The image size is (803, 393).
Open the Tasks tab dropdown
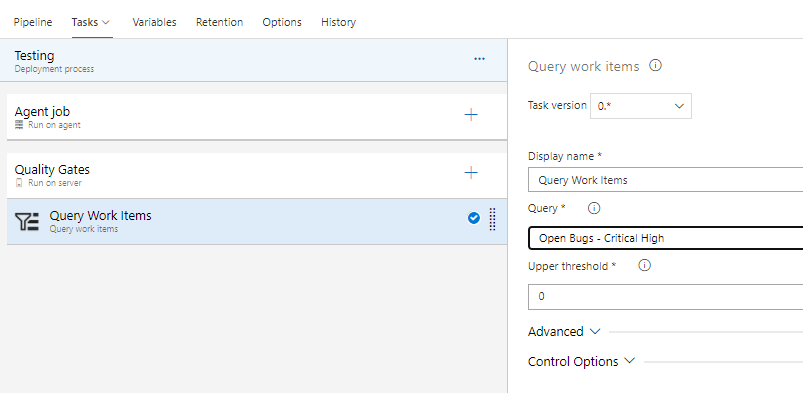pos(91,22)
